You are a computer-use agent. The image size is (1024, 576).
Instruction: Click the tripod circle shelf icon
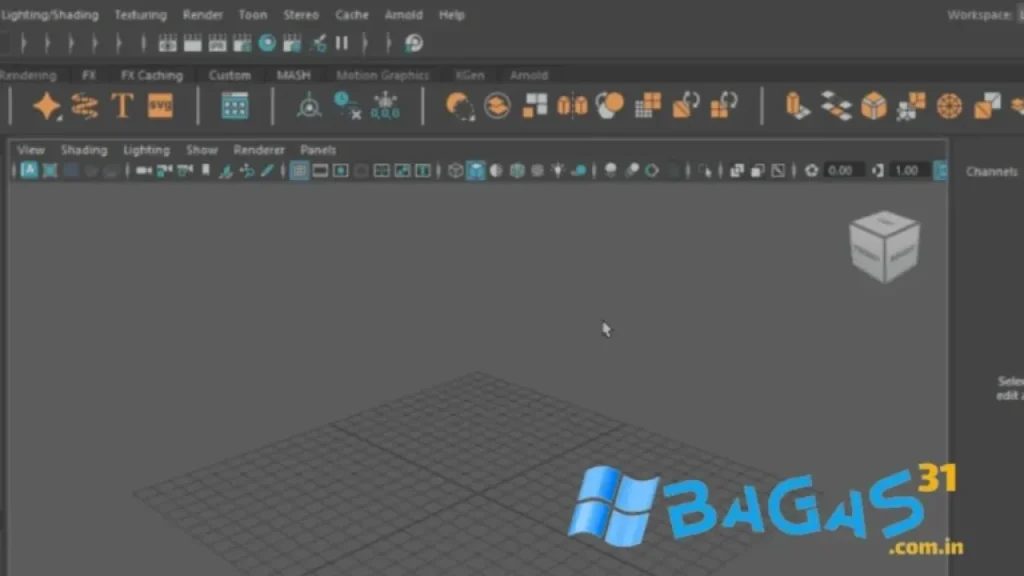pyautogui.click(x=309, y=105)
